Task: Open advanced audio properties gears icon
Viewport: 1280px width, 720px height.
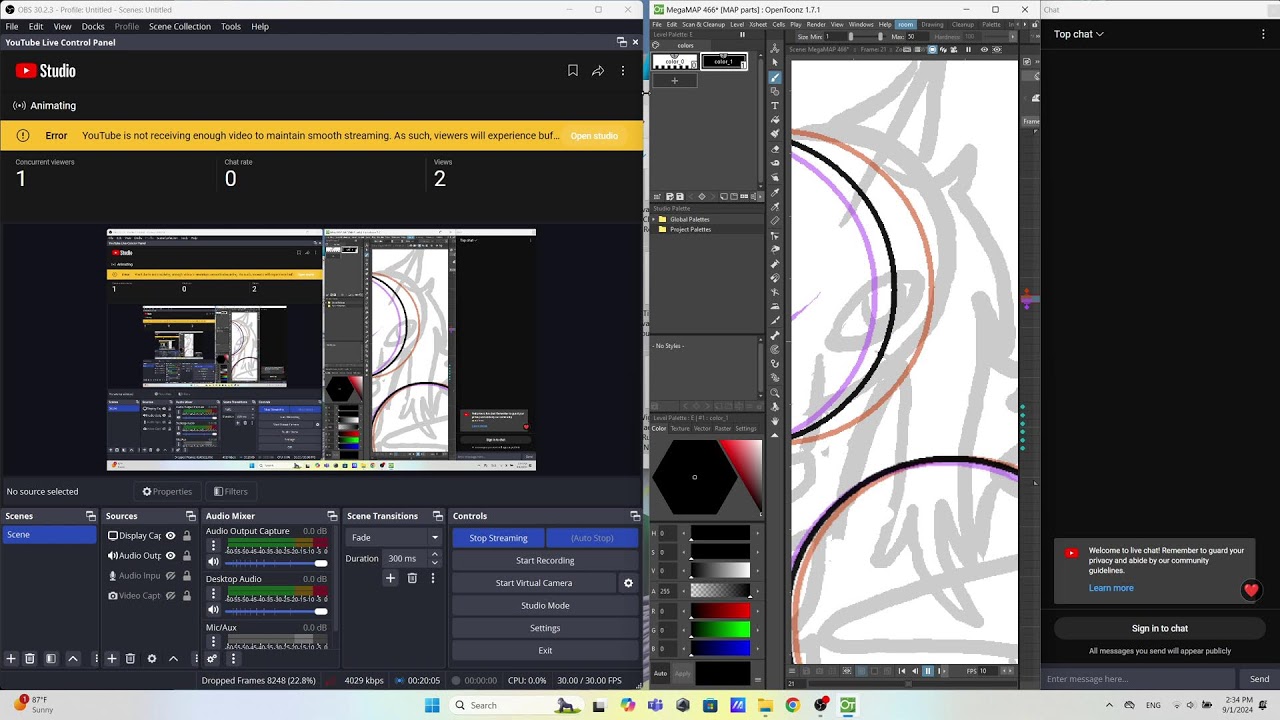Action: (212, 659)
